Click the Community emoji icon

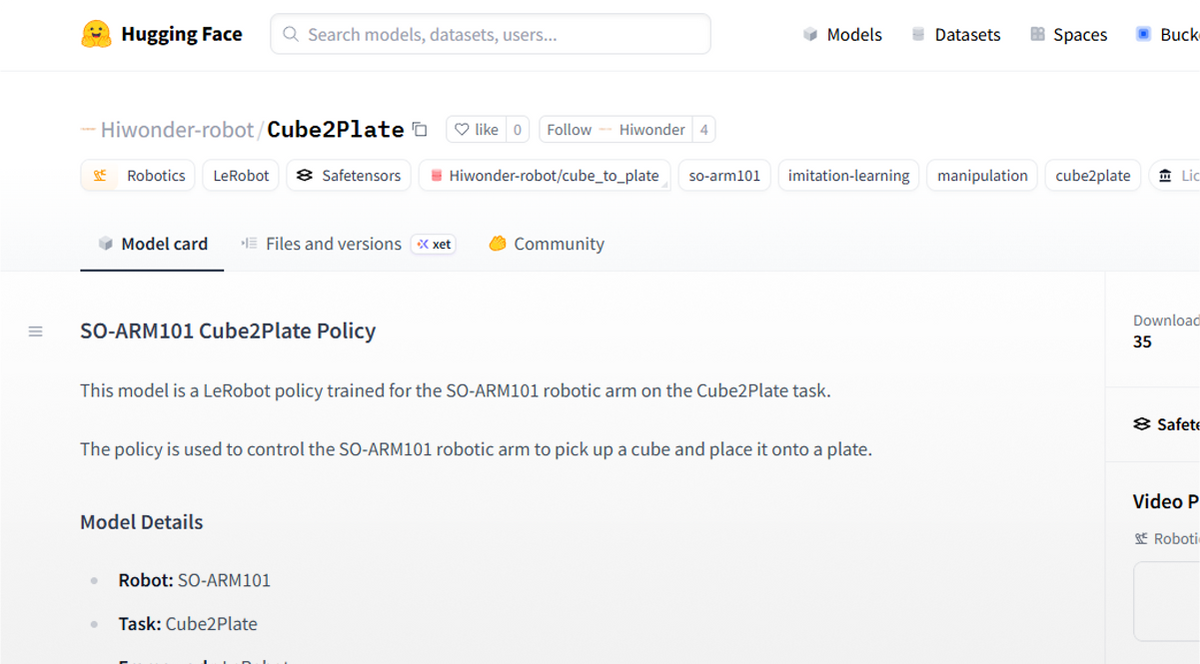click(x=497, y=243)
